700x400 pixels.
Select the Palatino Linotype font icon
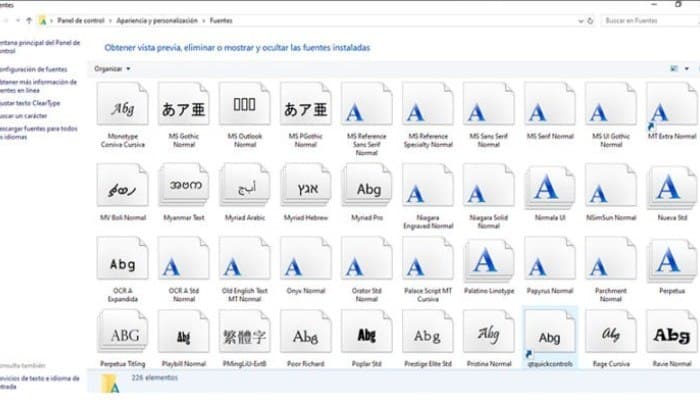tap(489, 259)
